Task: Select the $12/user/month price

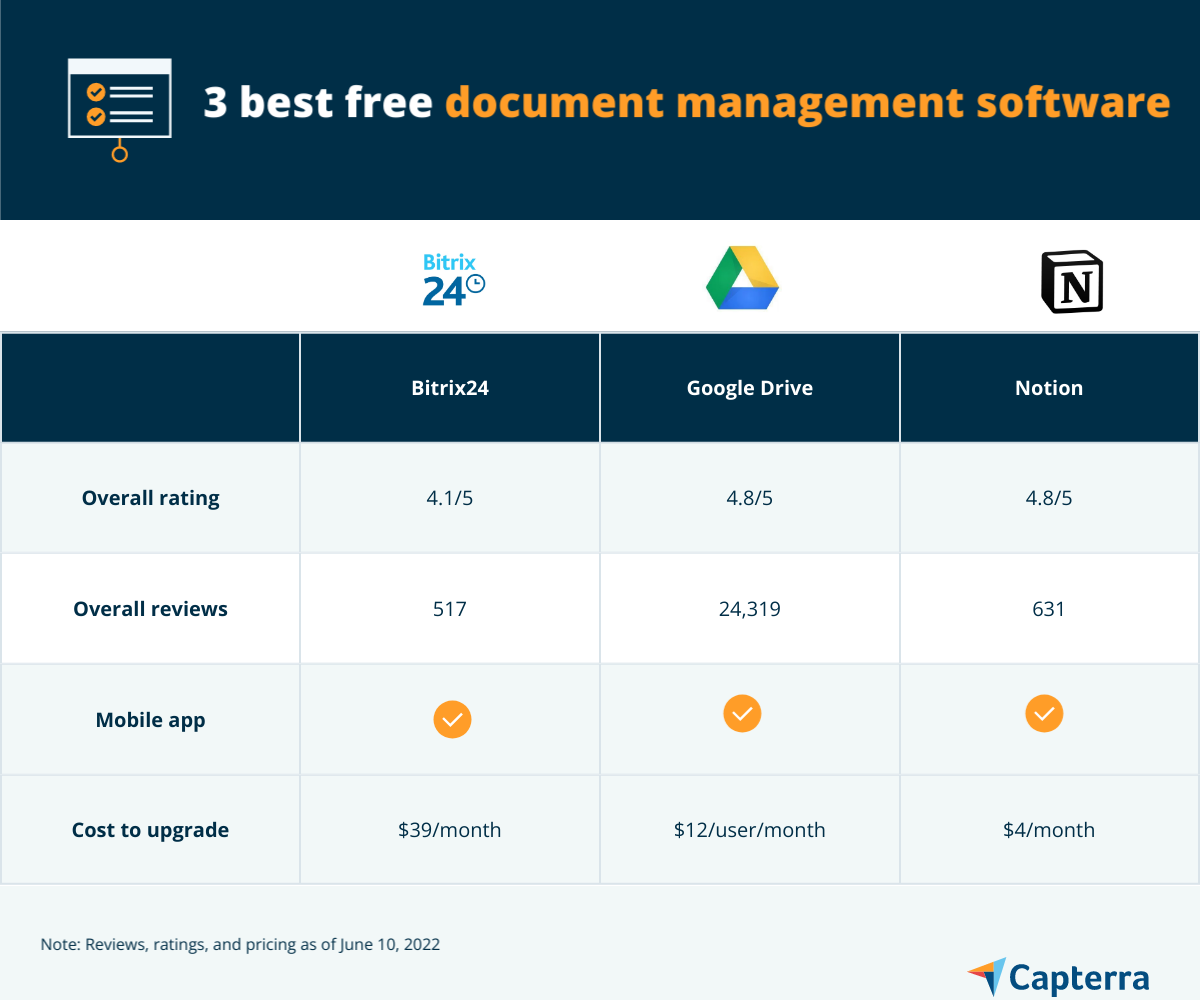Action: pyautogui.click(x=750, y=830)
